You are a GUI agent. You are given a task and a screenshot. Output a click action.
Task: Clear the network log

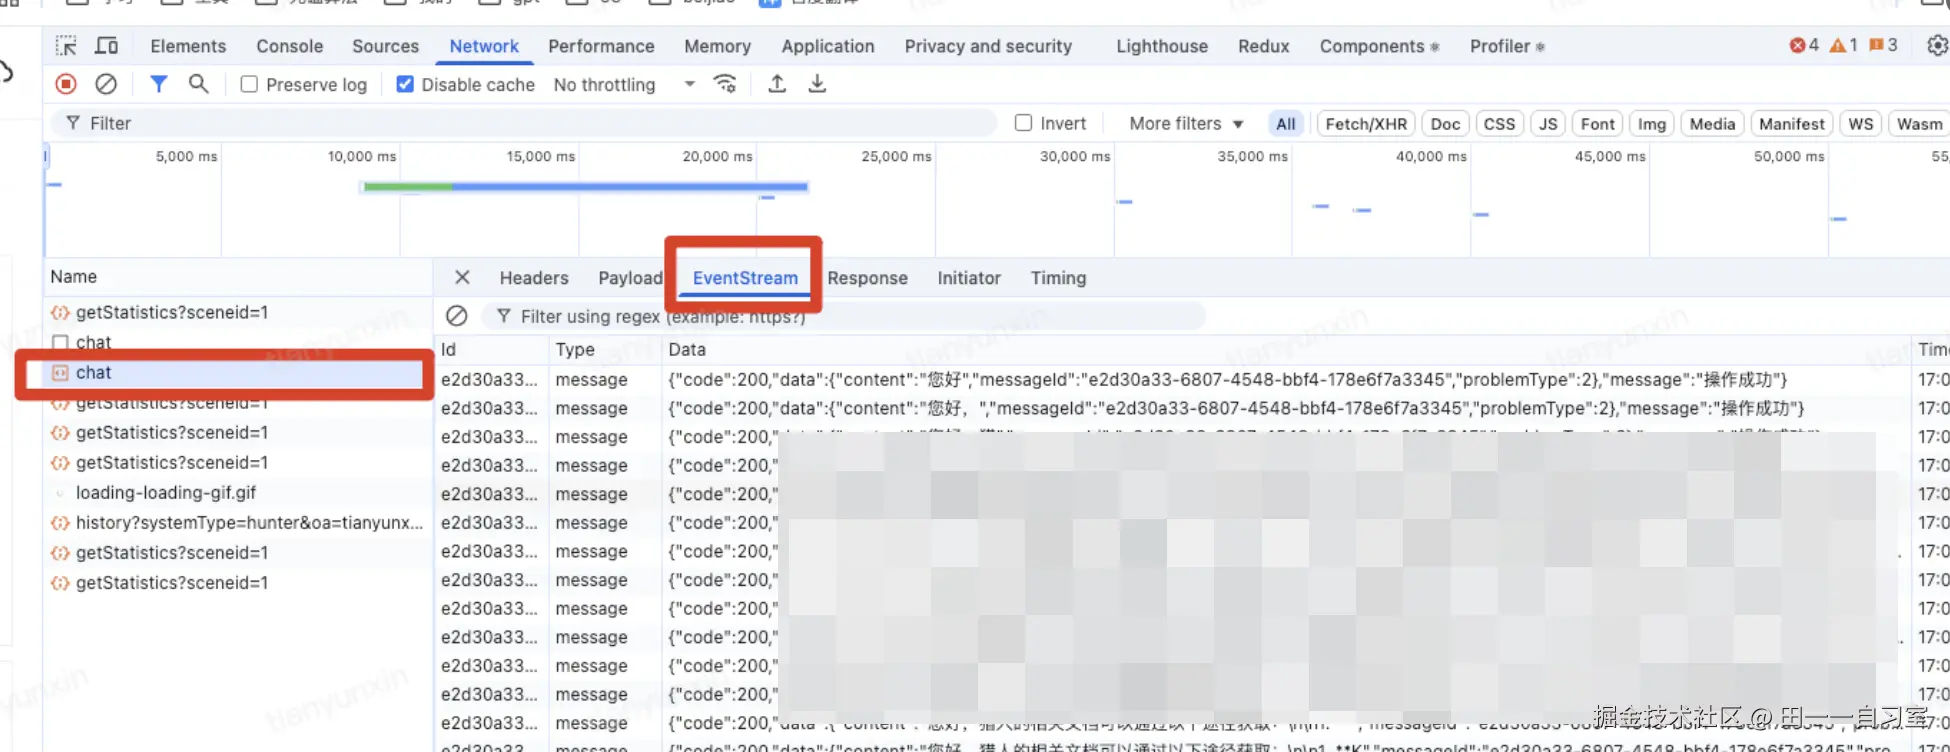[x=106, y=84]
